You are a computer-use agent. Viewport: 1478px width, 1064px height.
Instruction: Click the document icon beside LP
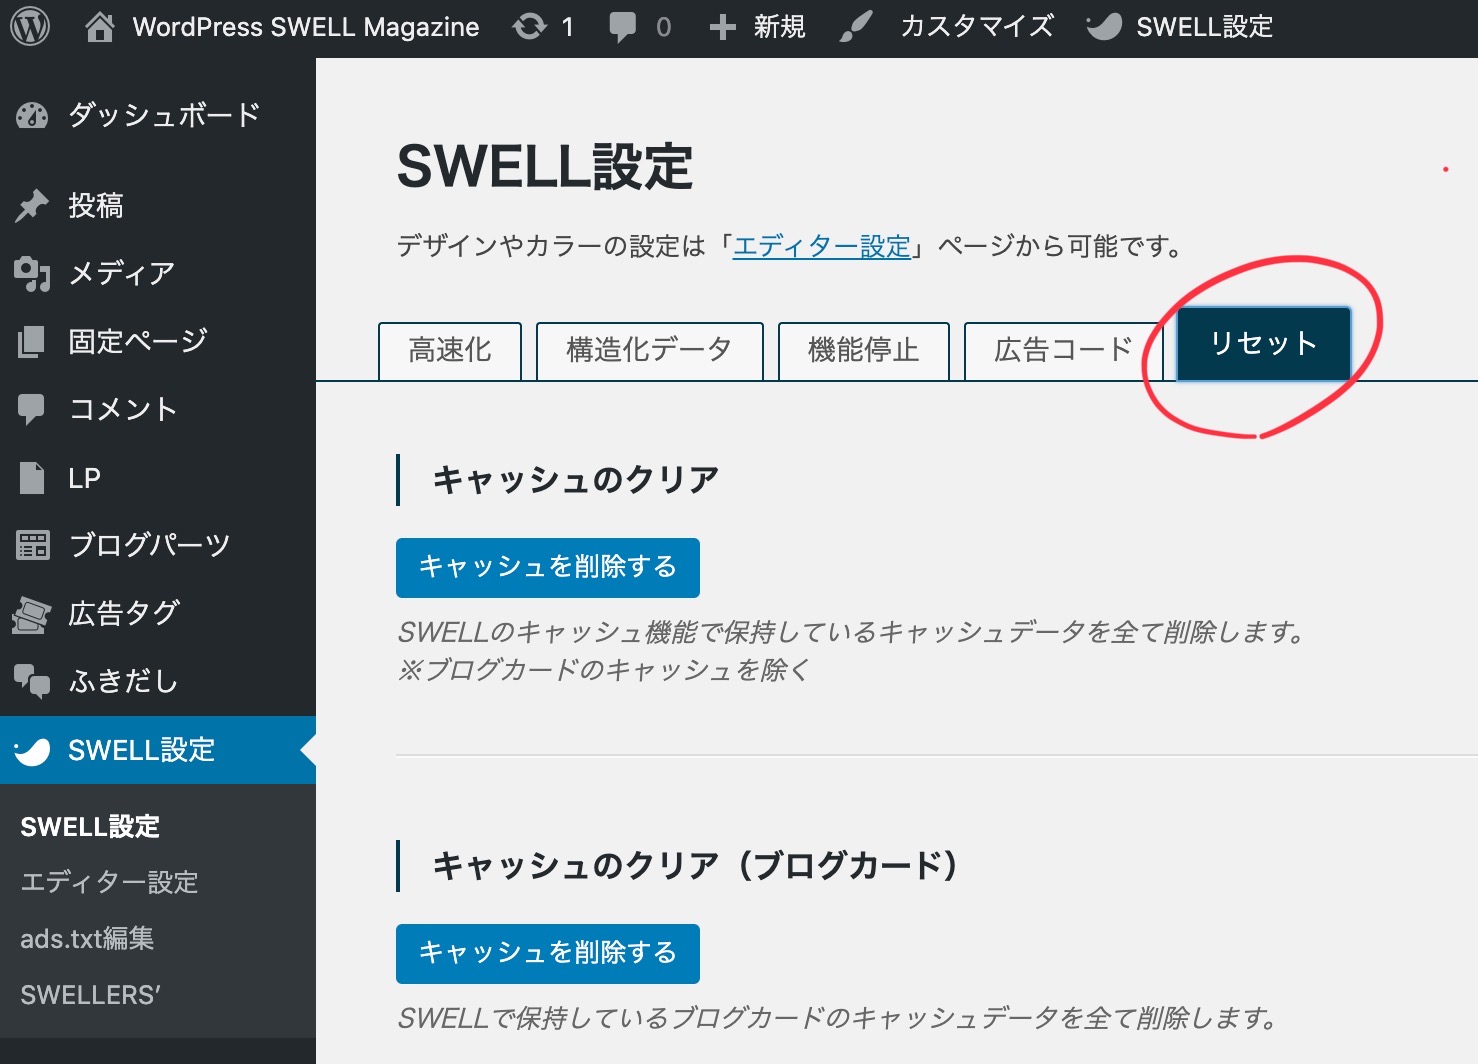point(32,478)
